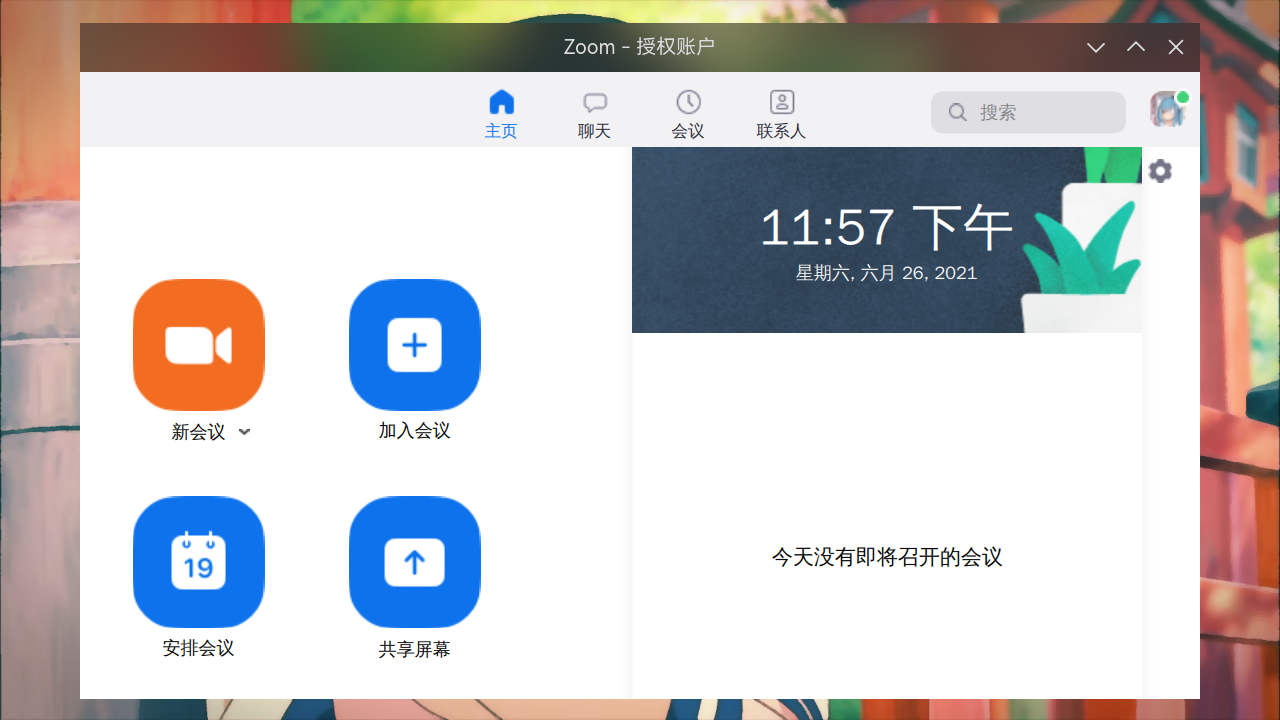Expand the 新会议 dropdown arrow
1280x720 pixels.
pyautogui.click(x=245, y=432)
